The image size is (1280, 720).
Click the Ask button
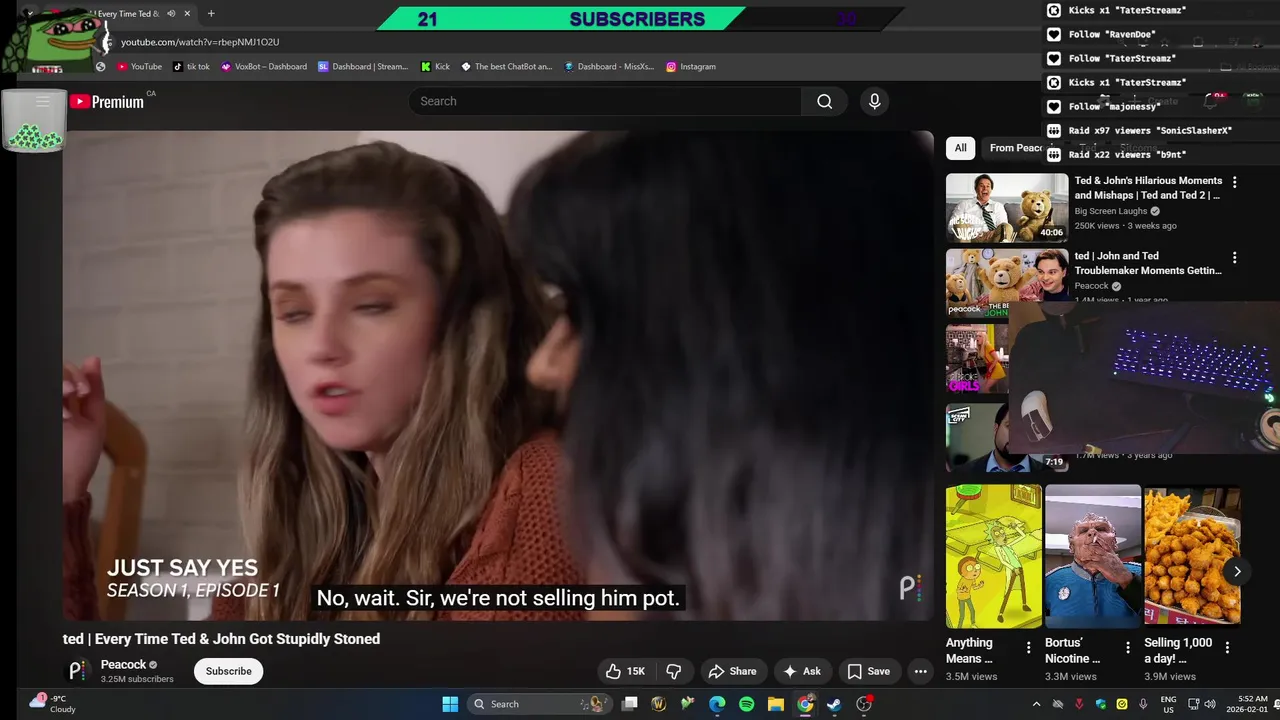click(803, 671)
